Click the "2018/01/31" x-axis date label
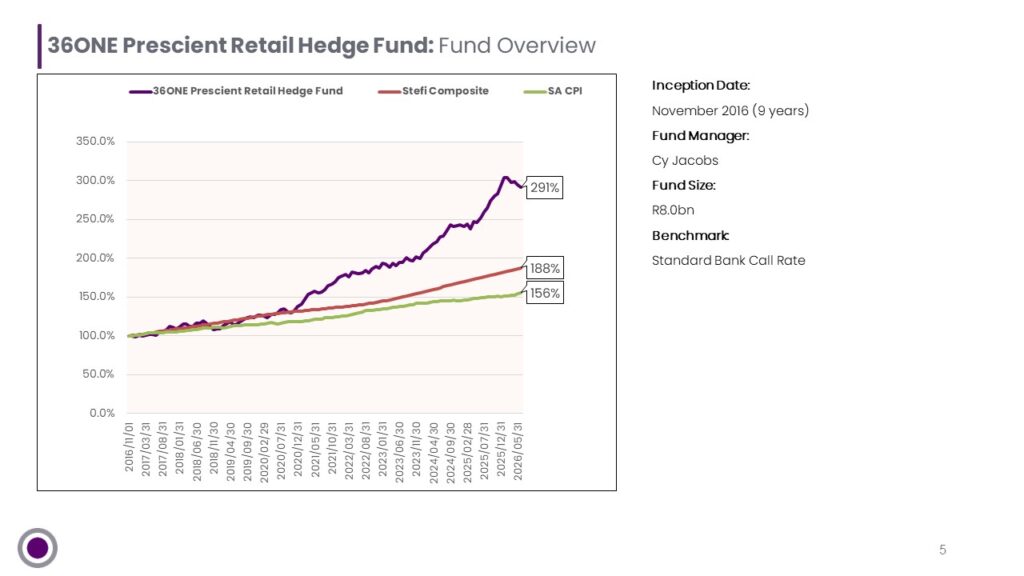Screen dimensions: 1024x576 click(x=180, y=449)
